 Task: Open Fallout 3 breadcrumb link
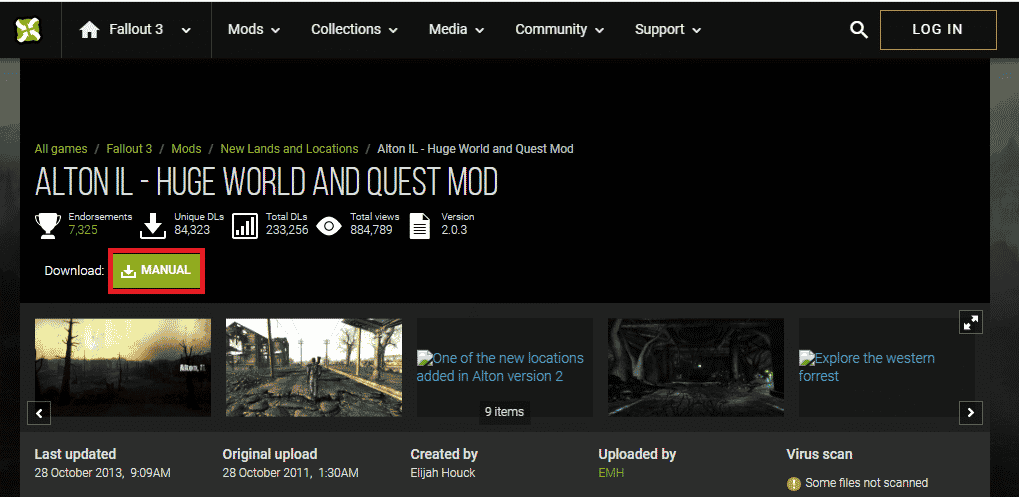[129, 149]
